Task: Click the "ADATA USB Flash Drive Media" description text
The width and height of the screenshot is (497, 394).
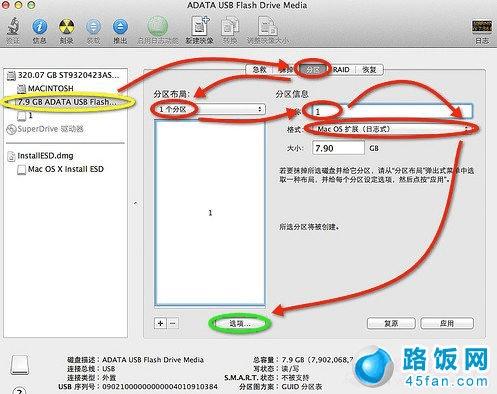Action: [x=153, y=360]
